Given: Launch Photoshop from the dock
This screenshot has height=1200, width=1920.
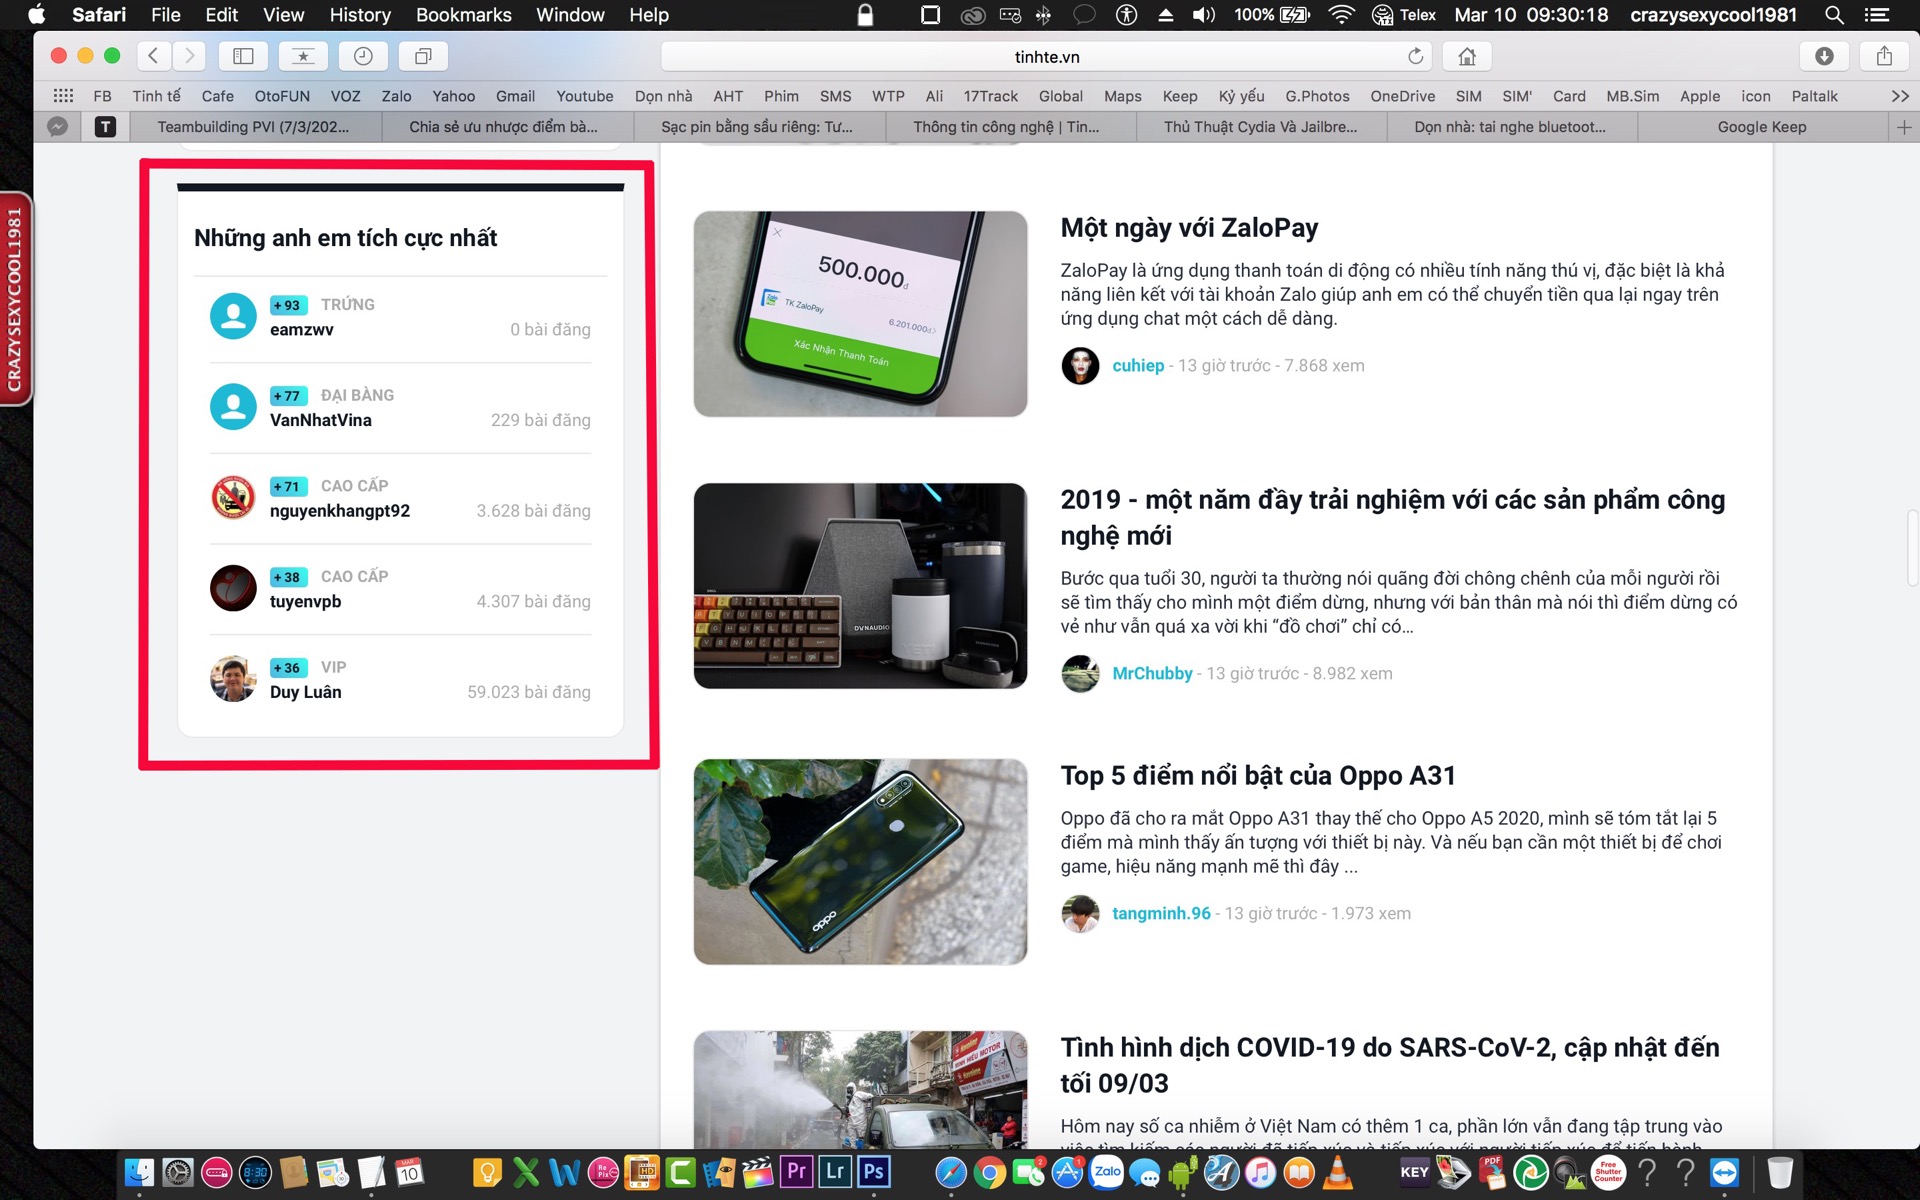Looking at the screenshot, I should [x=874, y=1171].
